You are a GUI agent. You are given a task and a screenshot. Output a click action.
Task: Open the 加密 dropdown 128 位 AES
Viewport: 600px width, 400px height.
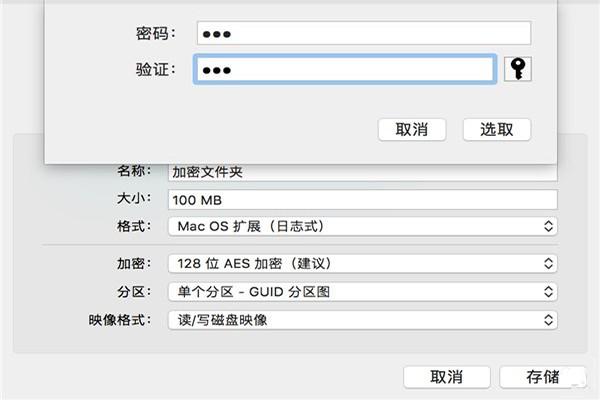pyautogui.click(x=362, y=263)
